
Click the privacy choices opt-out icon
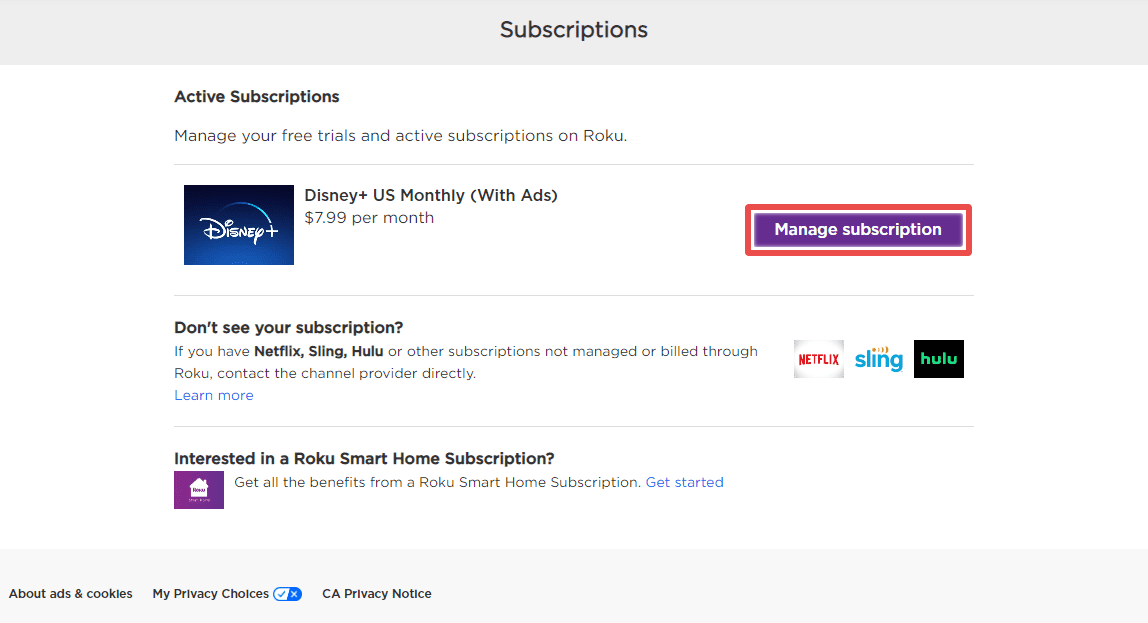pos(288,593)
